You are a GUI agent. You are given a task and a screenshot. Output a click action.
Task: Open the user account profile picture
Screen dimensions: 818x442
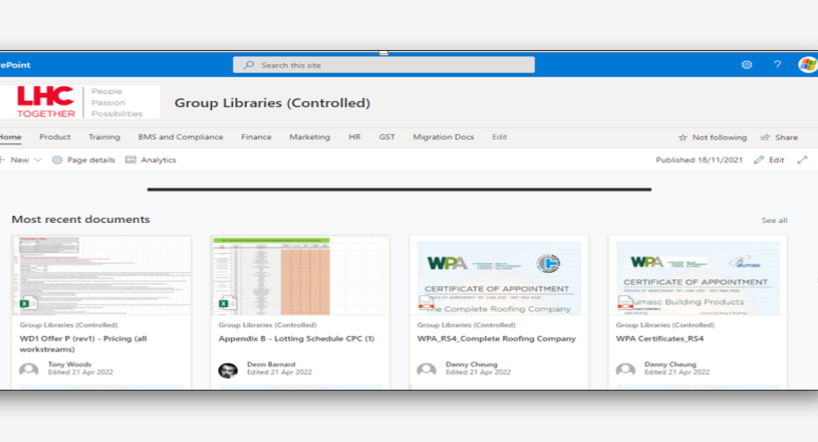pyautogui.click(x=807, y=65)
